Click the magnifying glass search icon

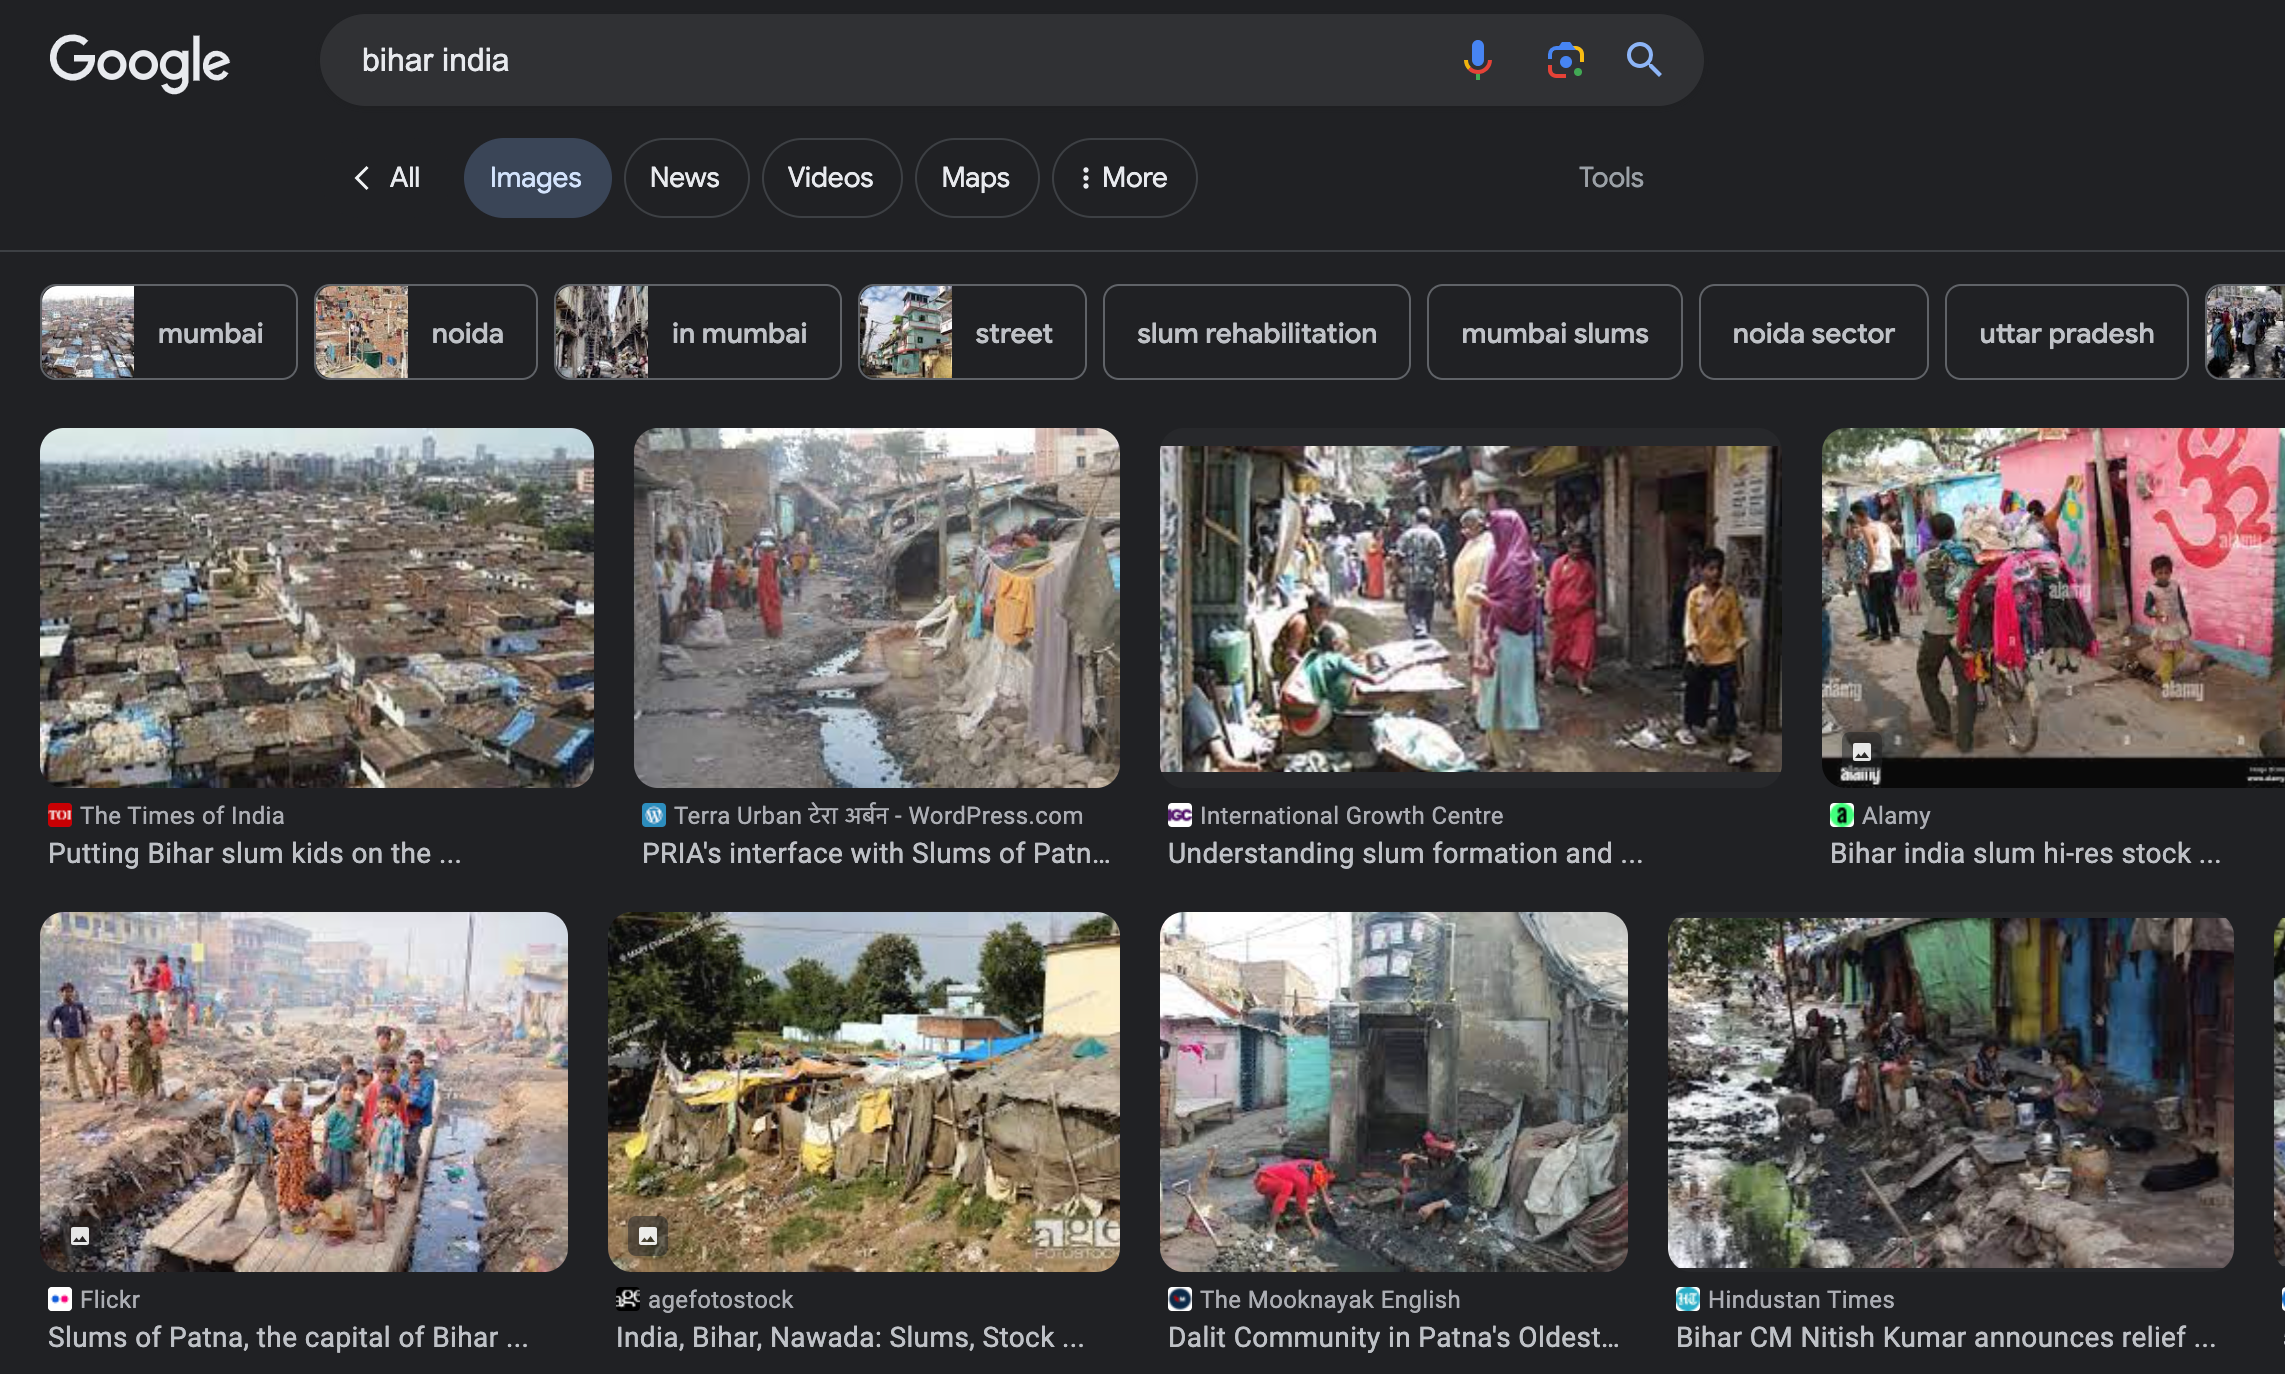coord(1643,60)
